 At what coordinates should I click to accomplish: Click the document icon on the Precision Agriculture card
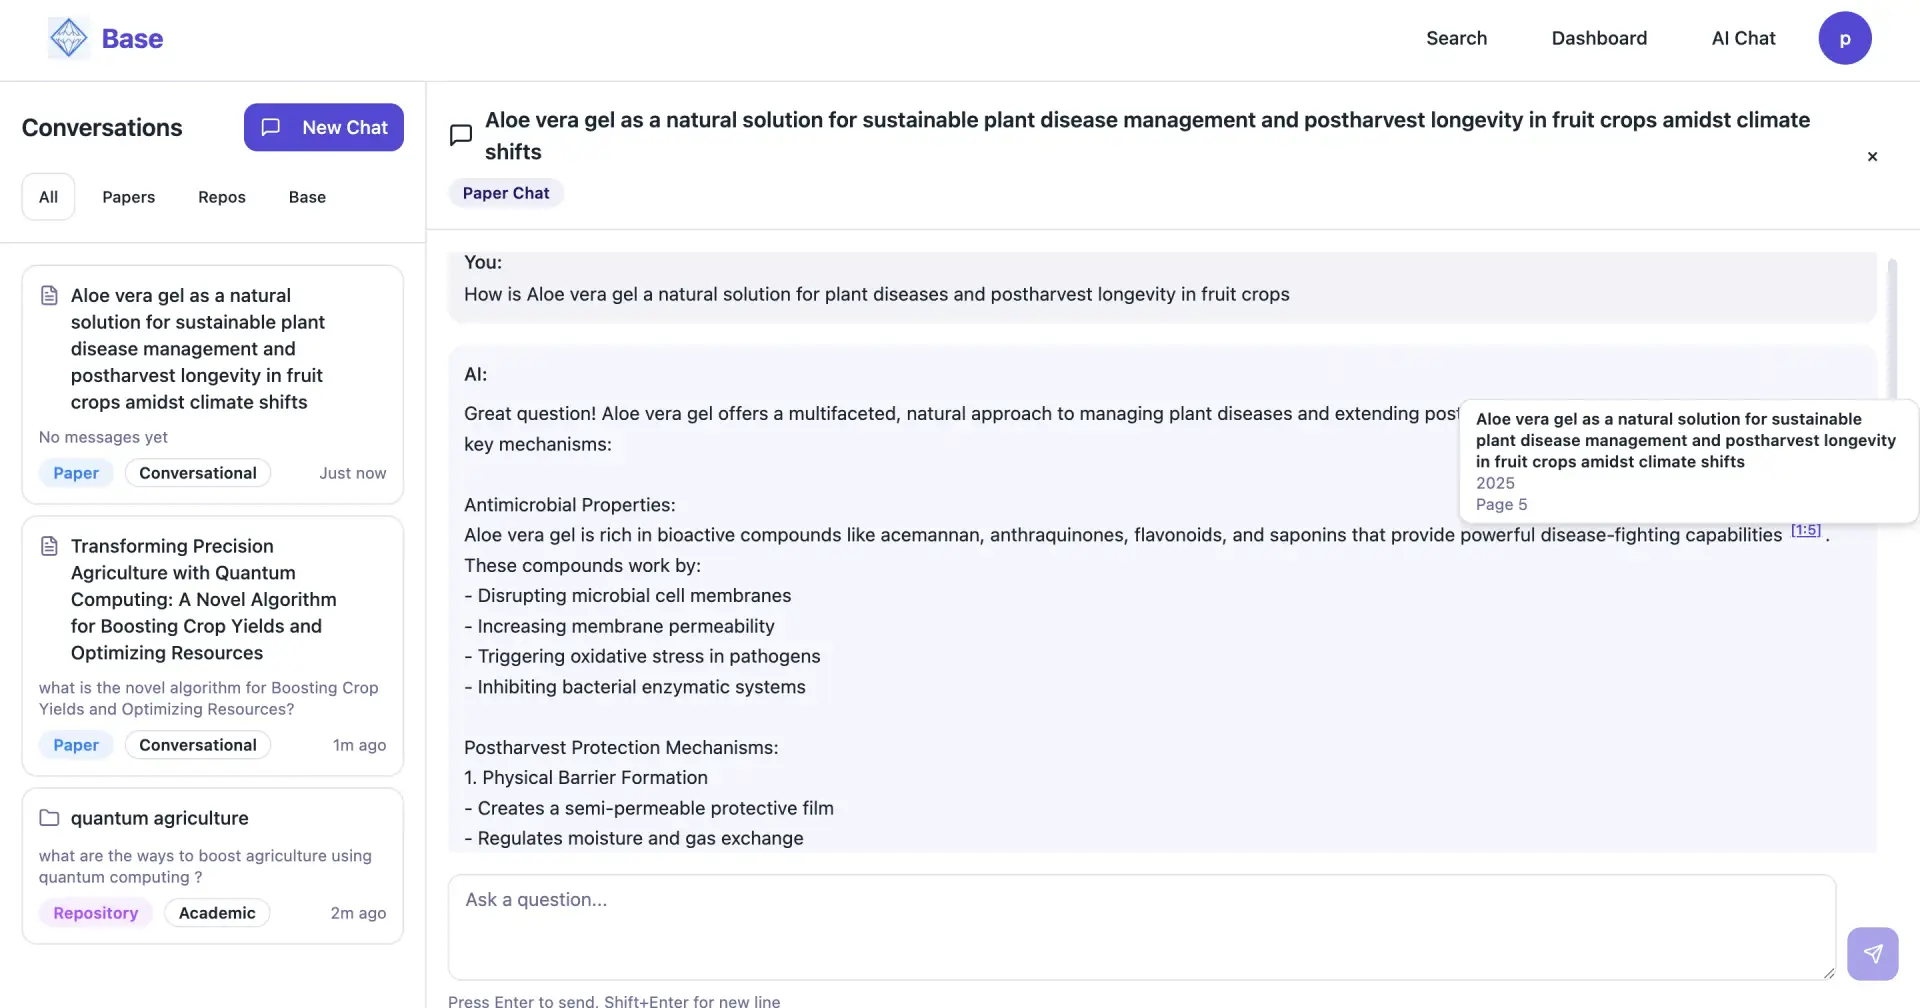point(50,545)
